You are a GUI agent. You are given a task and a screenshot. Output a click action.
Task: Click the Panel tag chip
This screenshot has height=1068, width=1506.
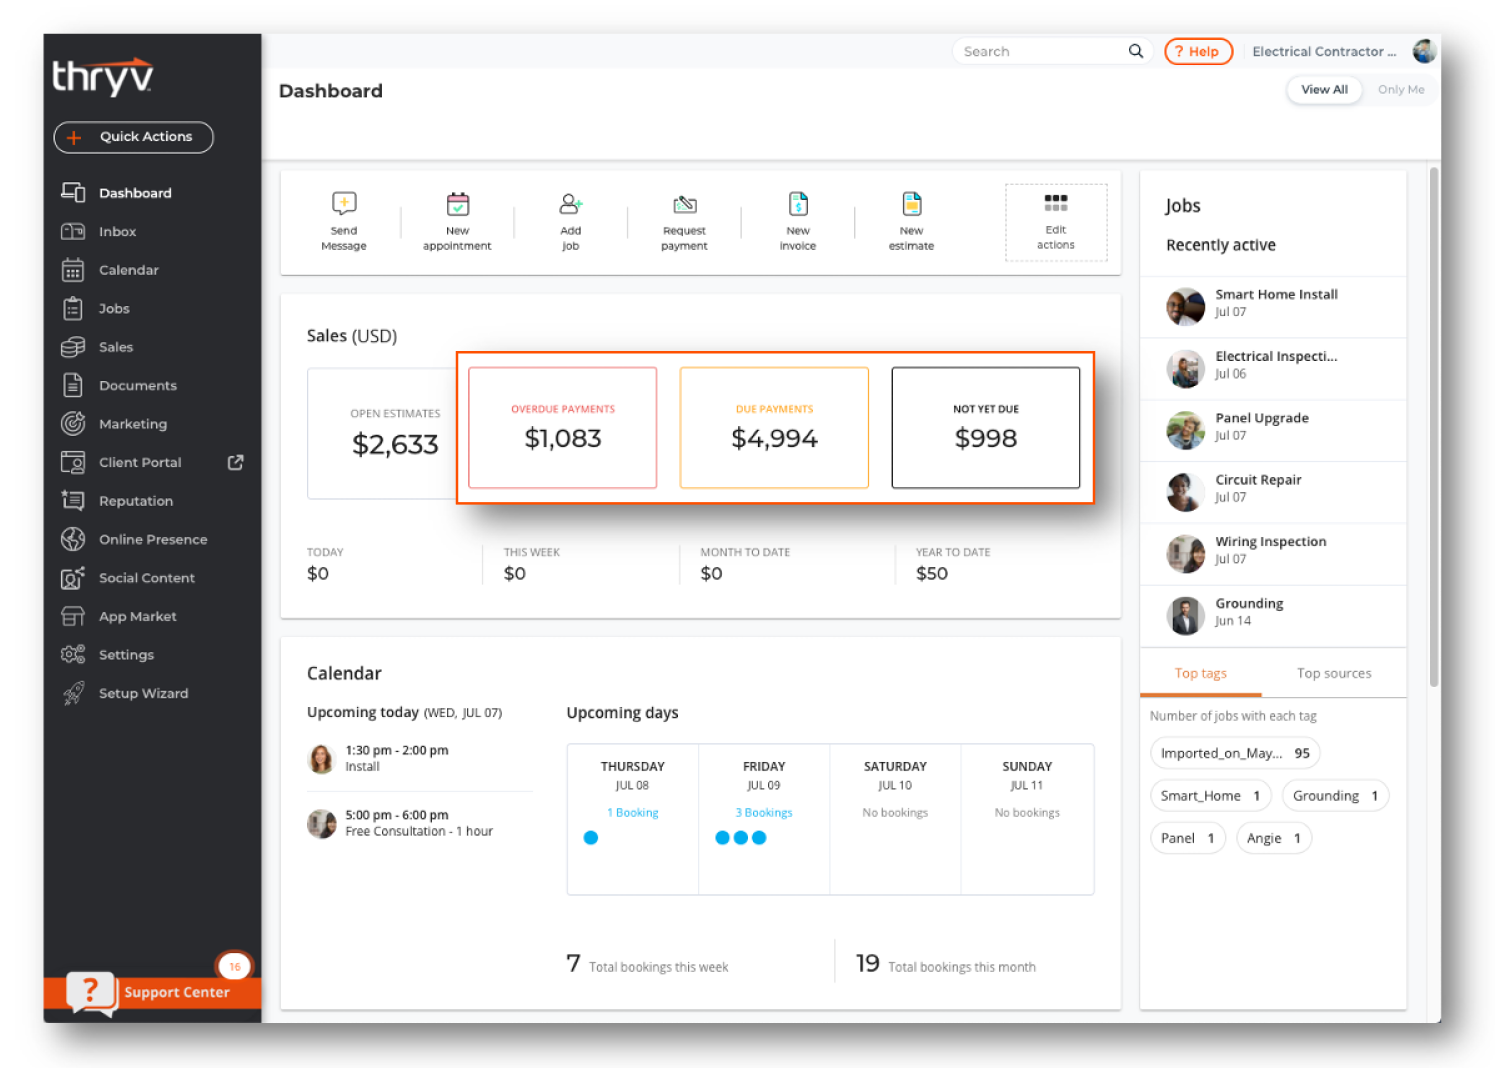(x=1188, y=838)
